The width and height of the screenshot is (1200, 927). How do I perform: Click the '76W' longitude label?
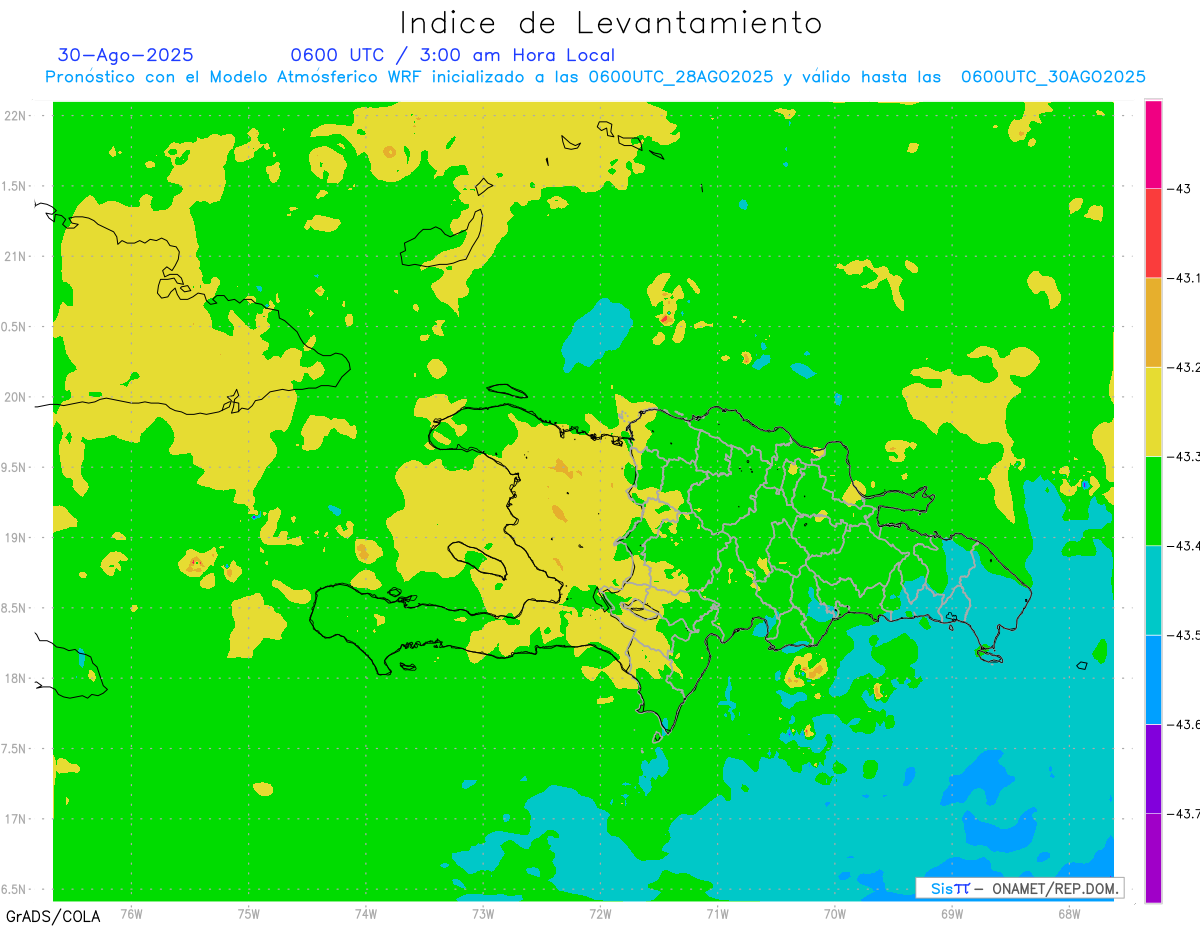pyautogui.click(x=131, y=913)
